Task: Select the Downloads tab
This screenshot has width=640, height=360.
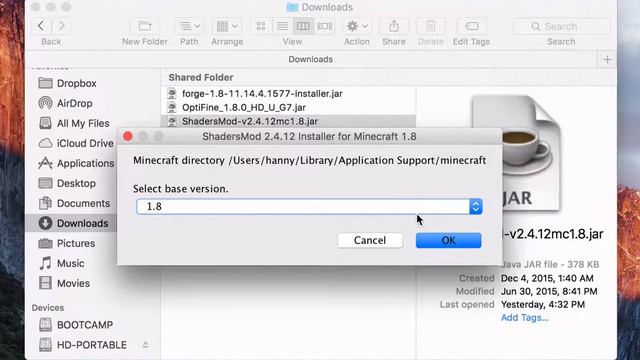Action: (311, 59)
